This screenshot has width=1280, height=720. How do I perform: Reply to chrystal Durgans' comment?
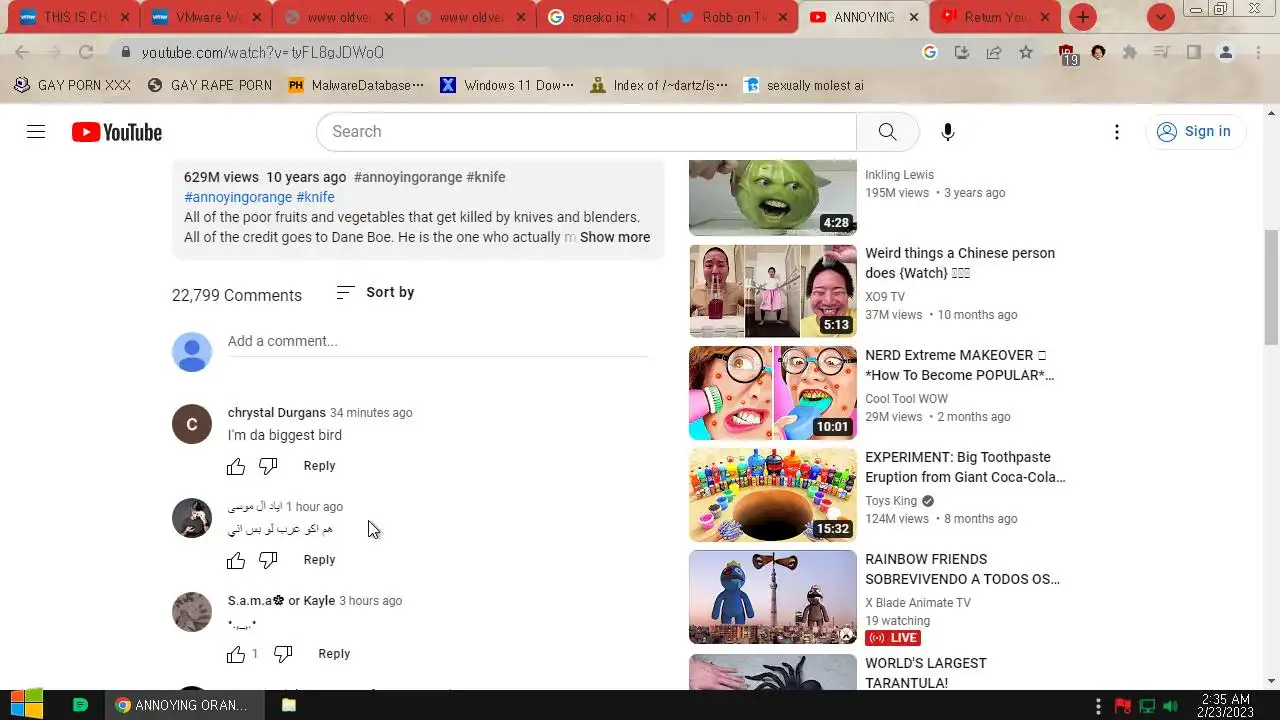point(319,466)
